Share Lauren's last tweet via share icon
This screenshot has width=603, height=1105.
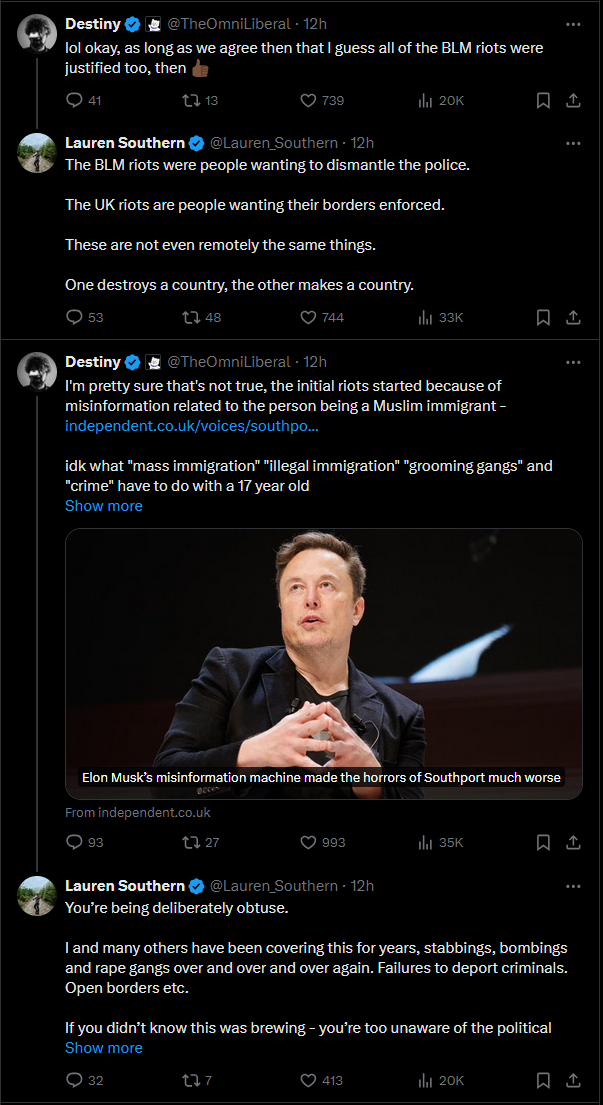pyautogui.click(x=573, y=1080)
